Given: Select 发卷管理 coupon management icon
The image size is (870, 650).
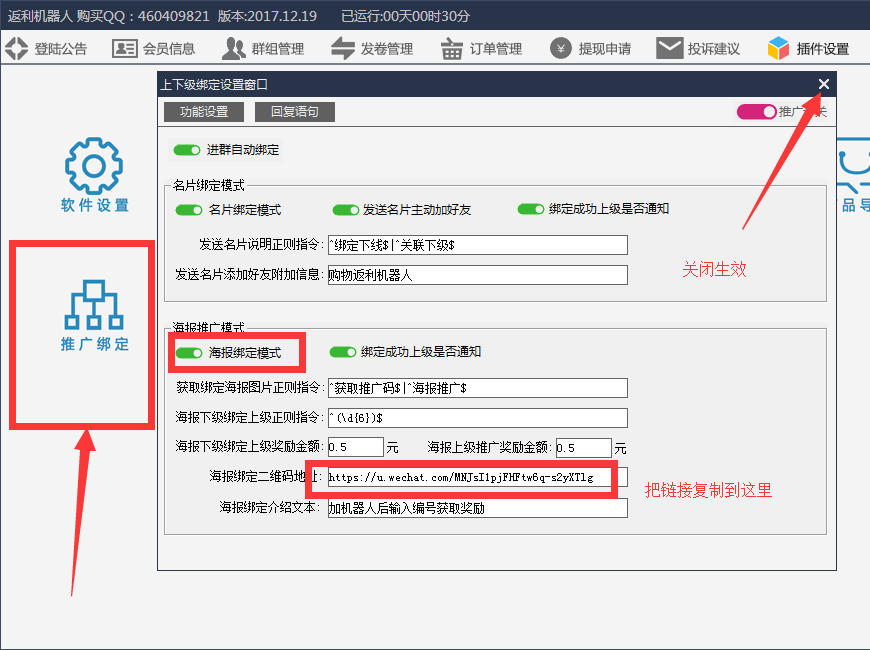Looking at the screenshot, I should coord(343,48).
